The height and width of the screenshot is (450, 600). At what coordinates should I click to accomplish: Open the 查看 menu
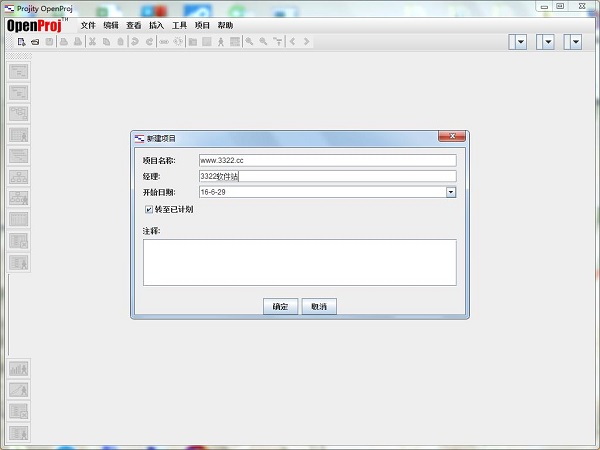134,25
